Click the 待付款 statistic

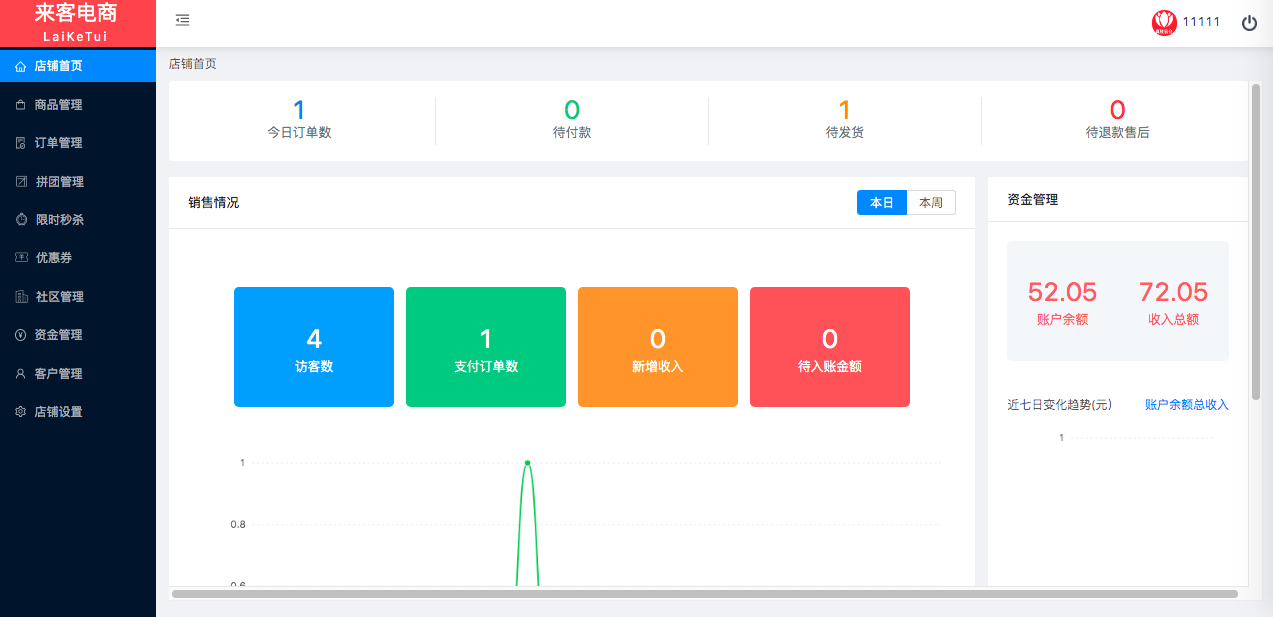click(572, 120)
